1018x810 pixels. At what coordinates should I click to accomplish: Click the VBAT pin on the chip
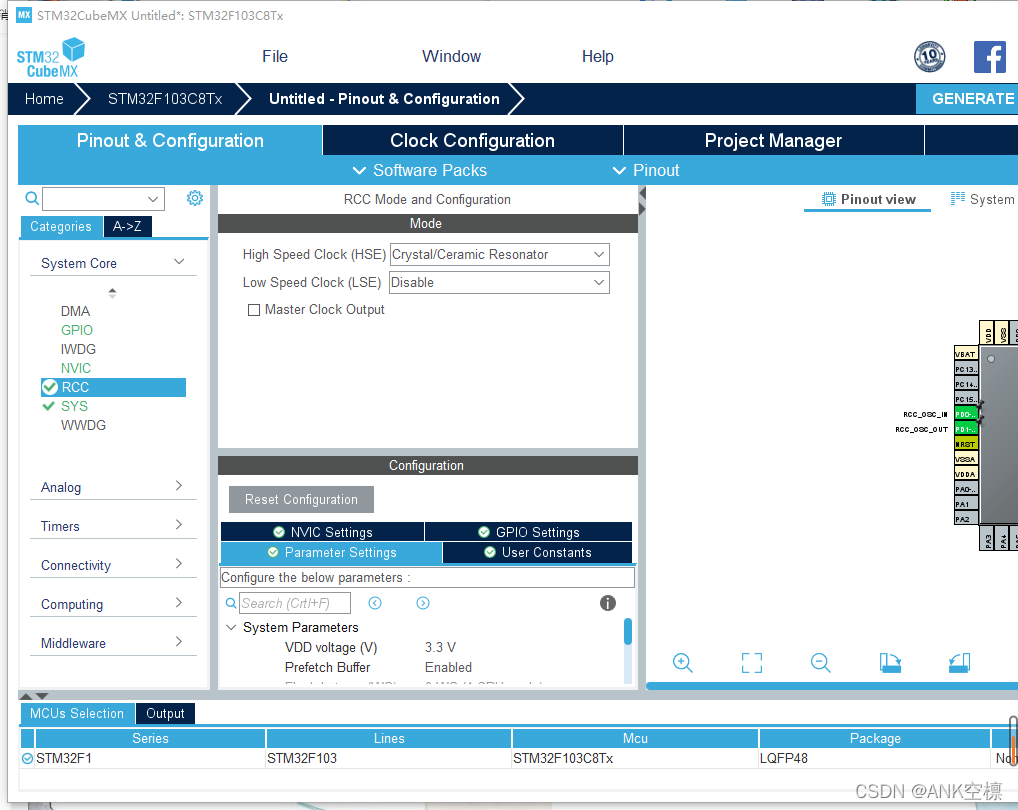(x=966, y=354)
